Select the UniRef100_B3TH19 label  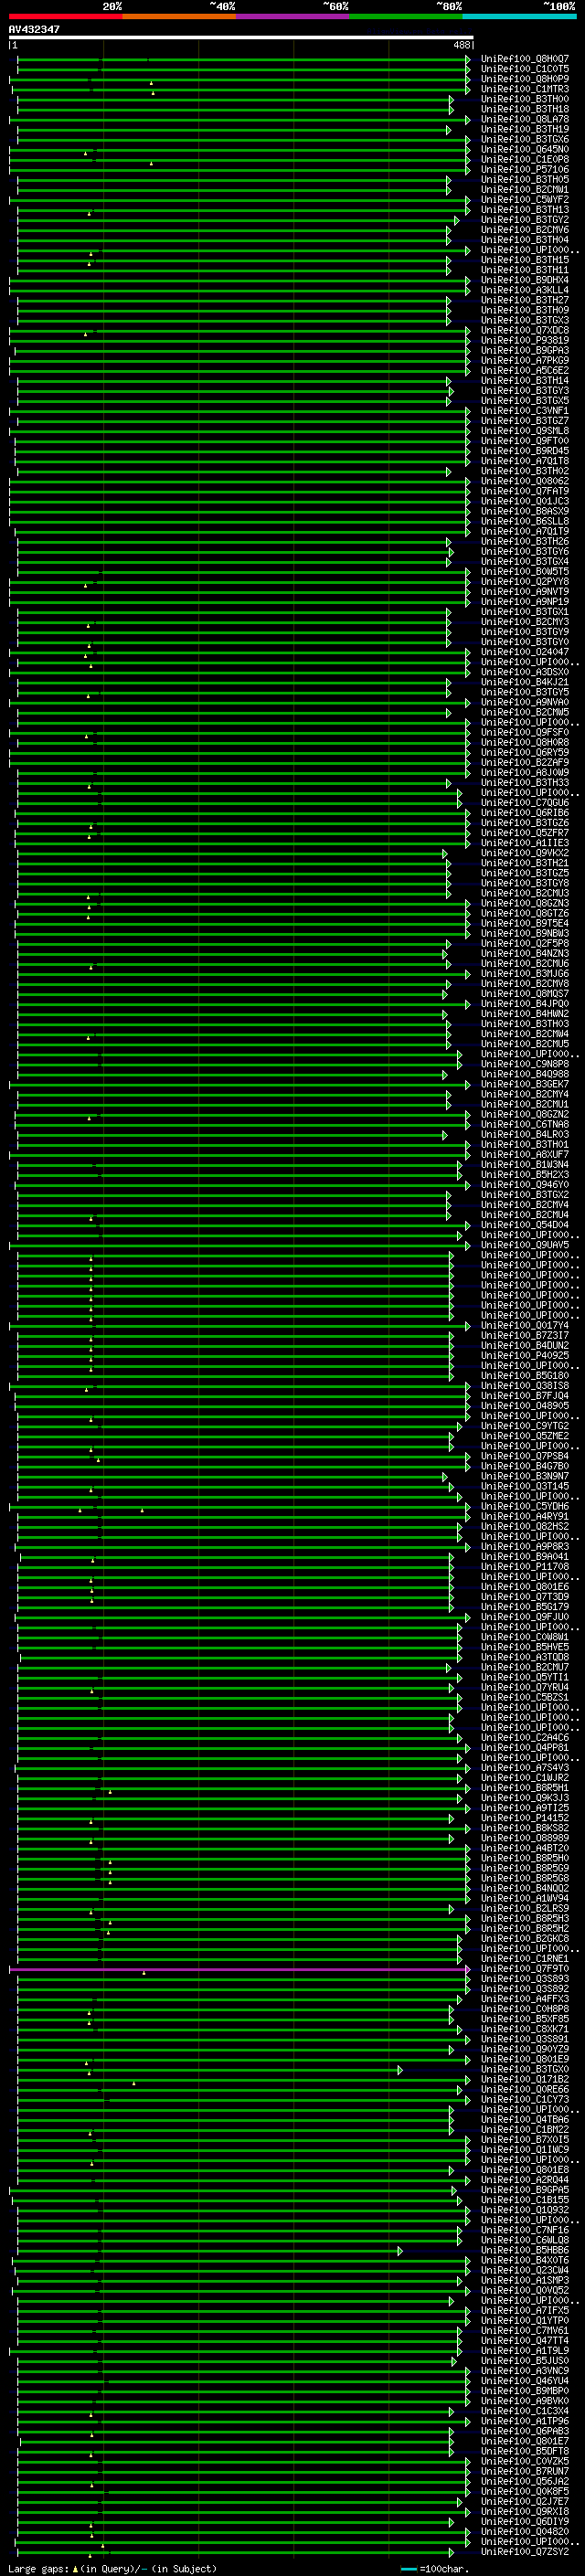[x=525, y=129]
